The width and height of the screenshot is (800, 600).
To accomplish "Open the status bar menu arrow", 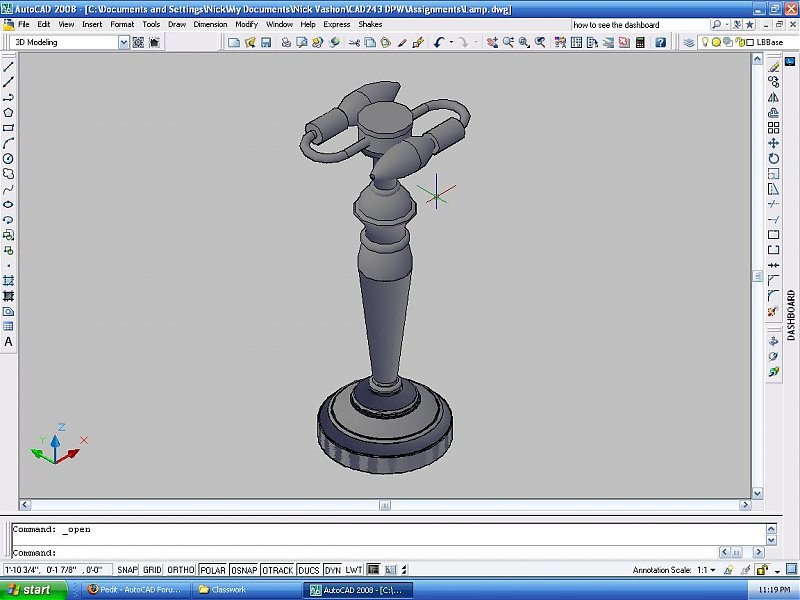I will tap(778, 570).
